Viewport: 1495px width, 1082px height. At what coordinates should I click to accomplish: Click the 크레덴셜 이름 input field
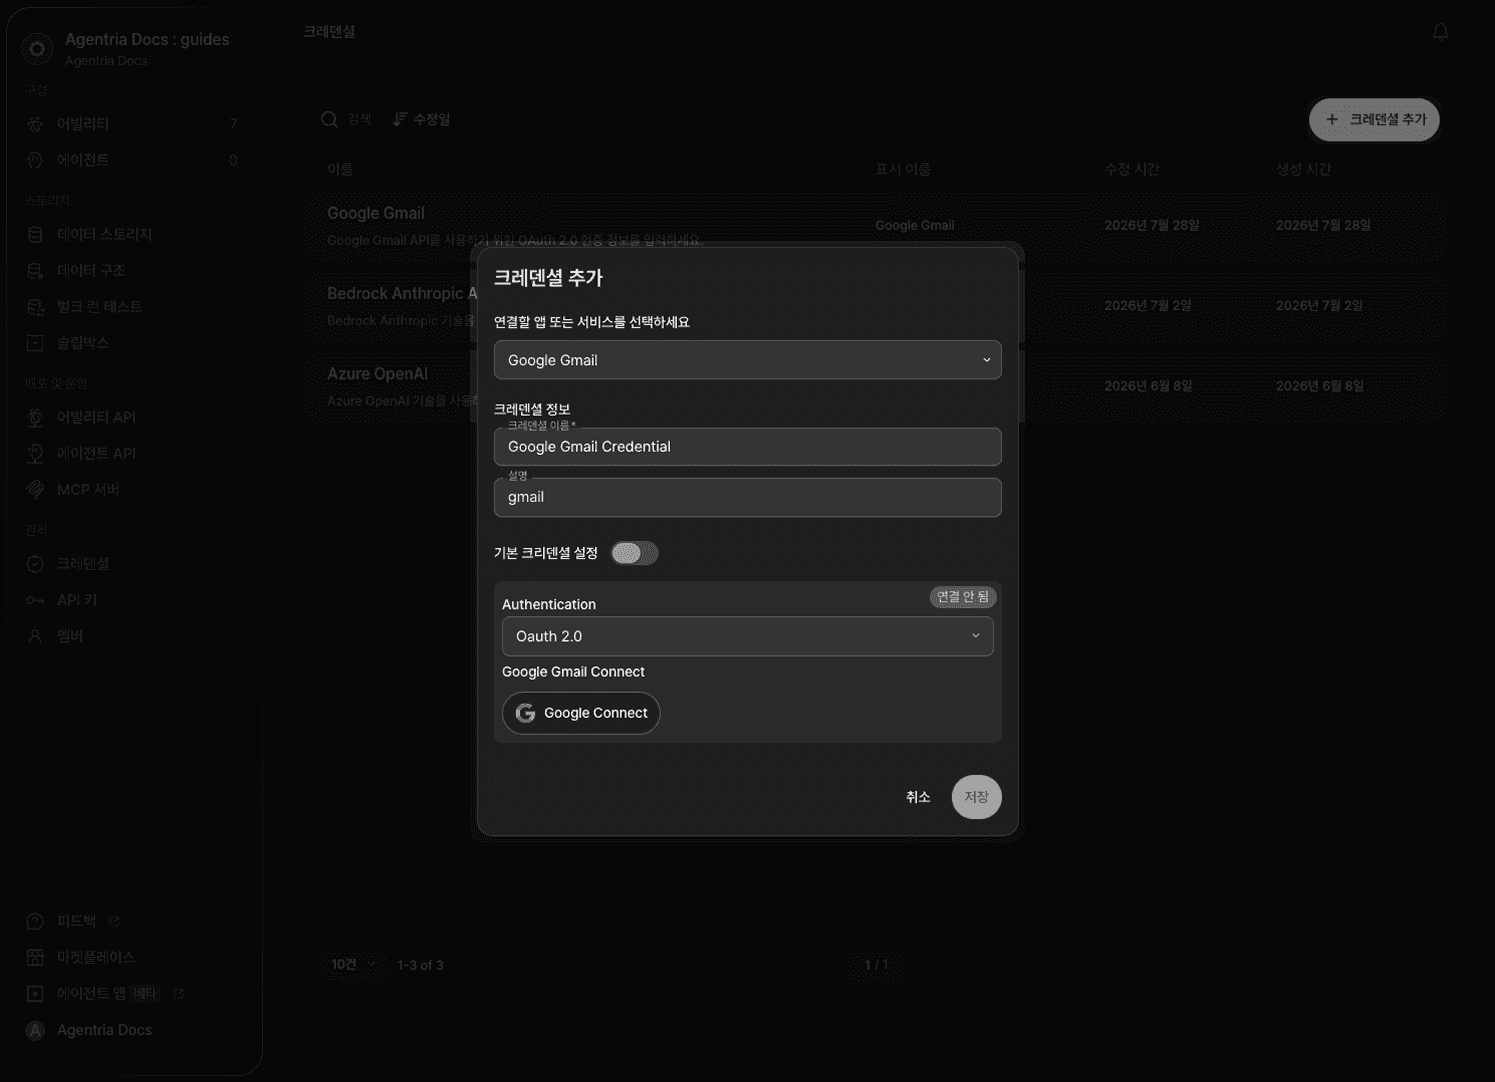[747, 447]
